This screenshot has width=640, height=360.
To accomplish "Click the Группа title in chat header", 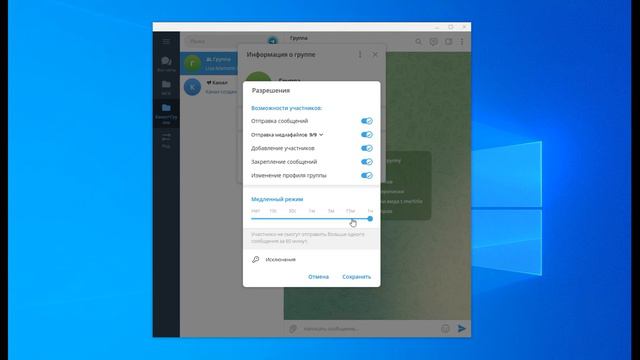I will [x=299, y=38].
